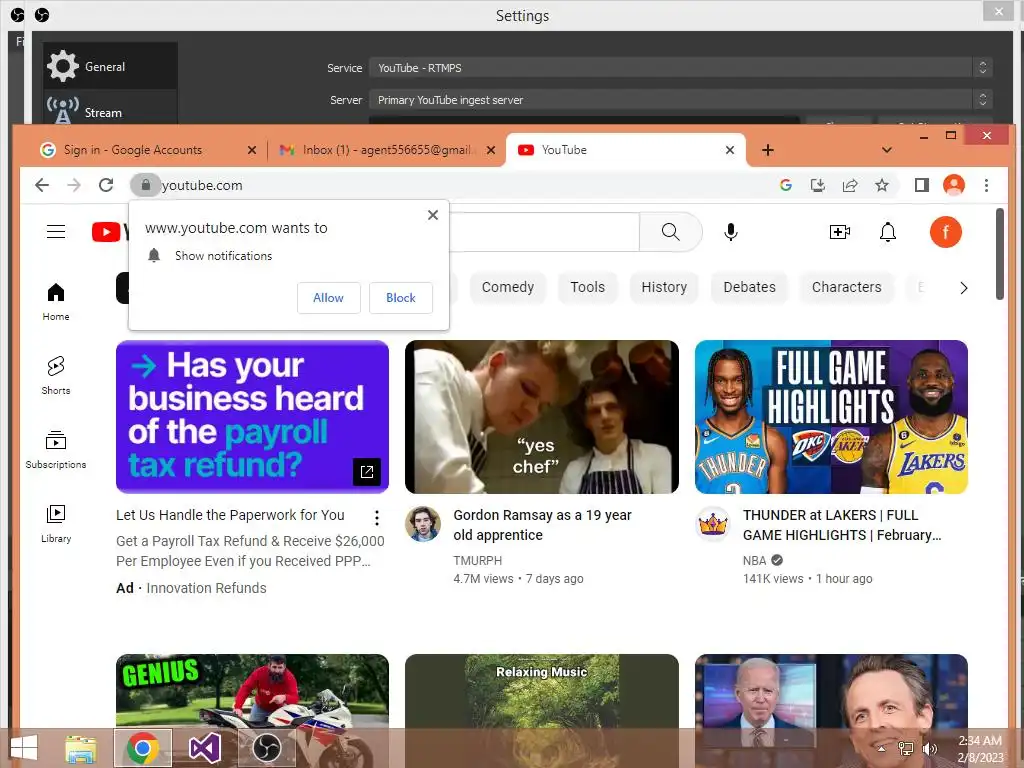
Task: Open Visual Studio from the taskbar
Action: click(x=204, y=748)
